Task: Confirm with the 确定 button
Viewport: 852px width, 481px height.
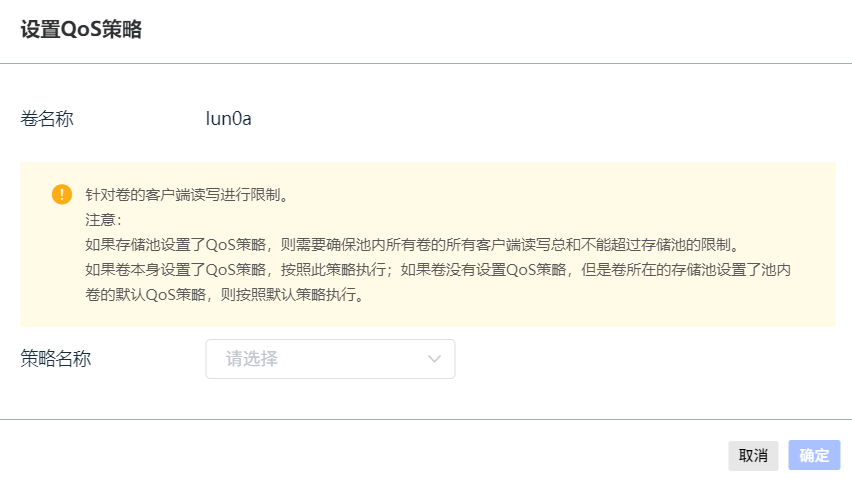Action: coord(814,455)
